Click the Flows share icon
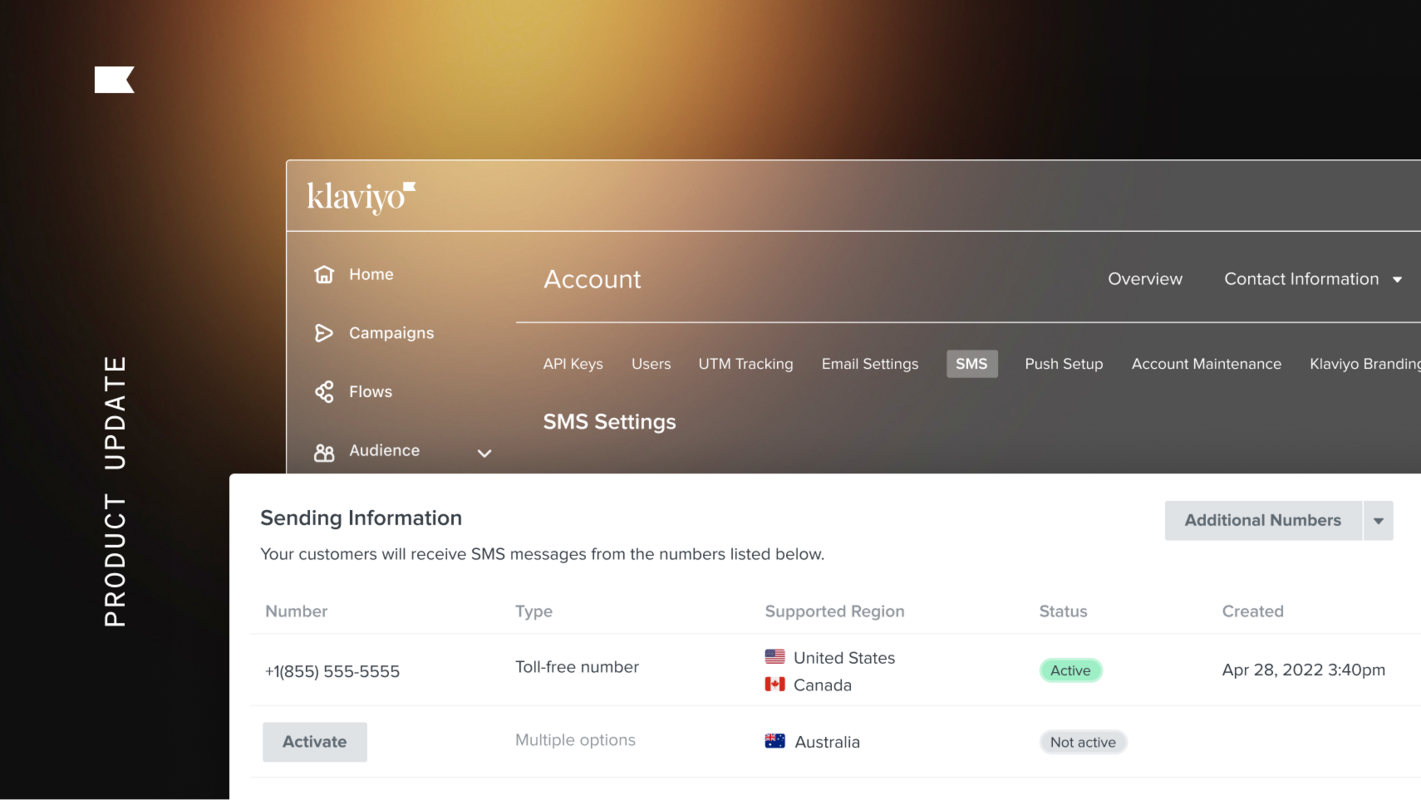 point(324,392)
